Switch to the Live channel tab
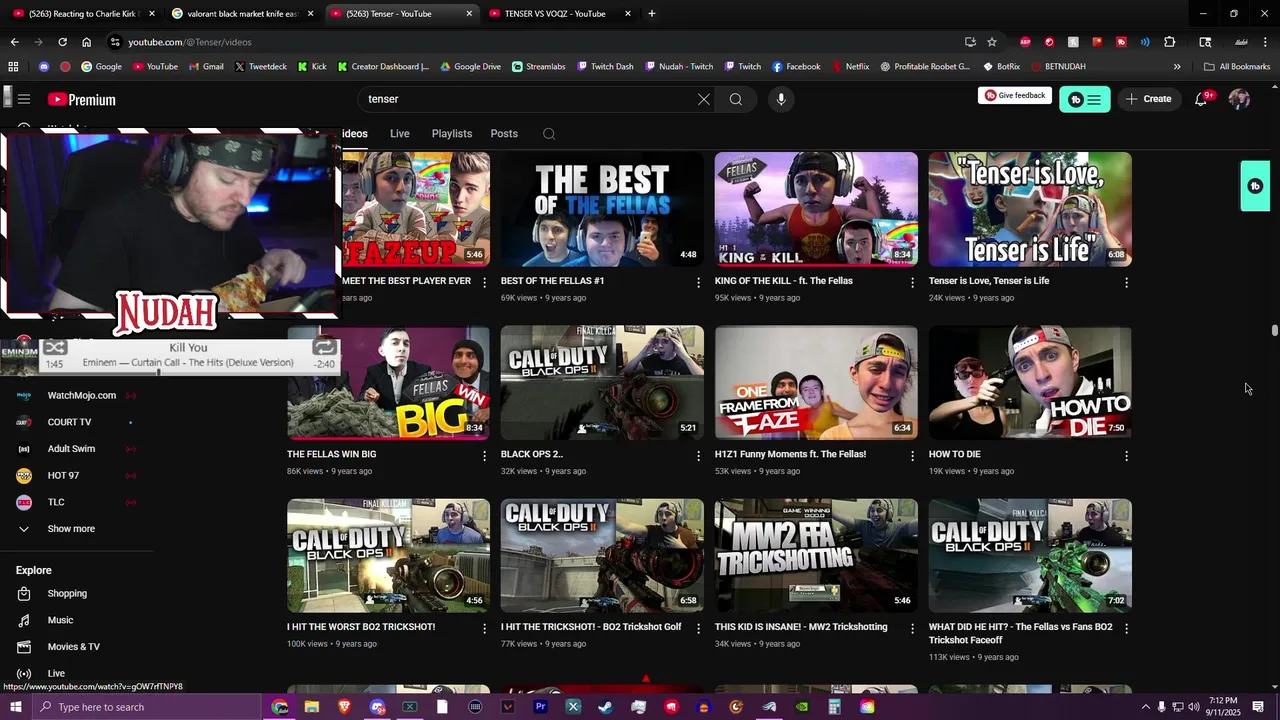Image resolution: width=1280 pixels, height=720 pixels. pos(400,134)
